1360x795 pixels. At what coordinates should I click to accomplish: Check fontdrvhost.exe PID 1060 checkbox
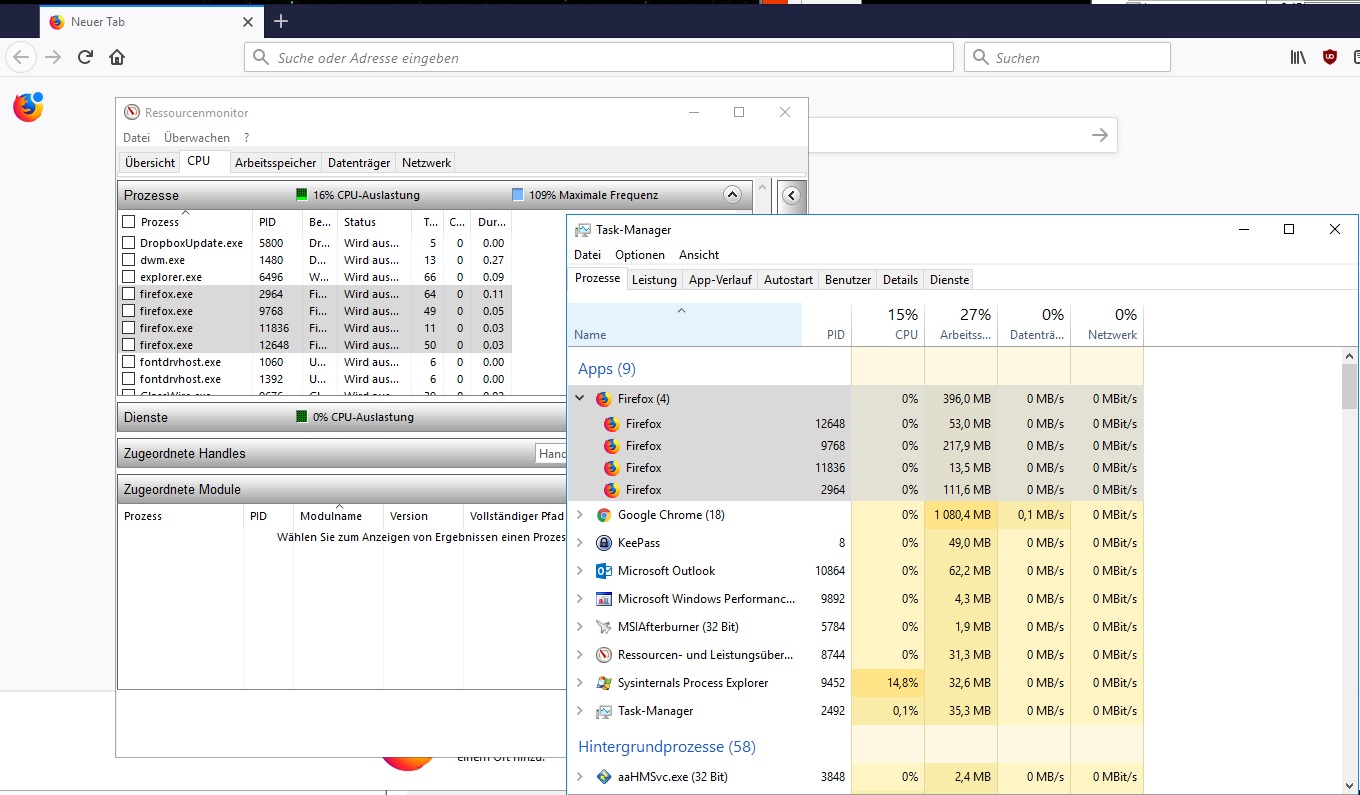(128, 362)
